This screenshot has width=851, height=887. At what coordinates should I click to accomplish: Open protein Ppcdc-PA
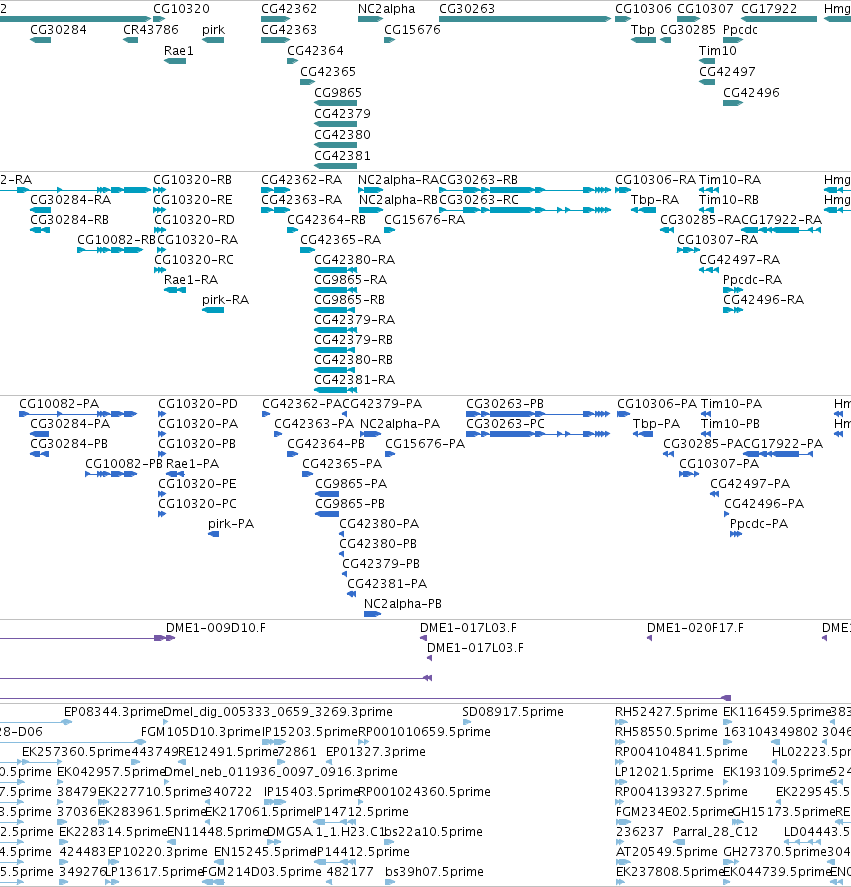(x=759, y=524)
